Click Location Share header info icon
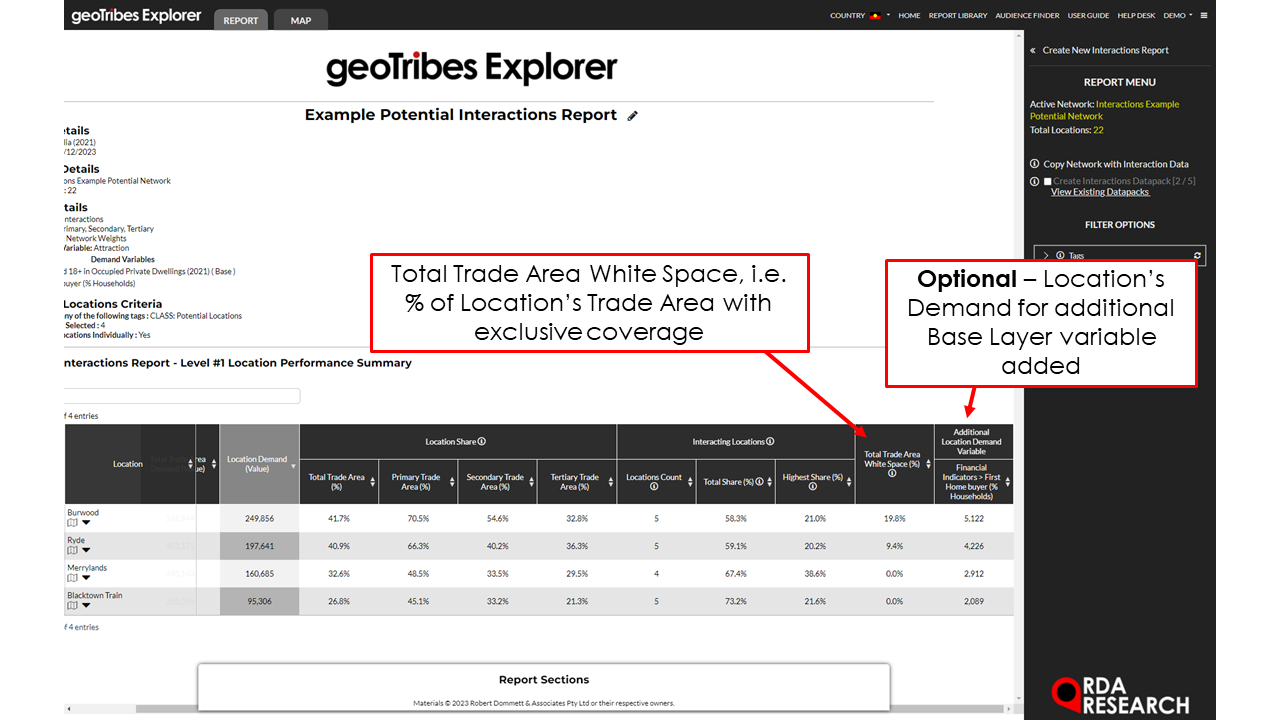This screenshot has height=720, width=1280. click(482, 442)
